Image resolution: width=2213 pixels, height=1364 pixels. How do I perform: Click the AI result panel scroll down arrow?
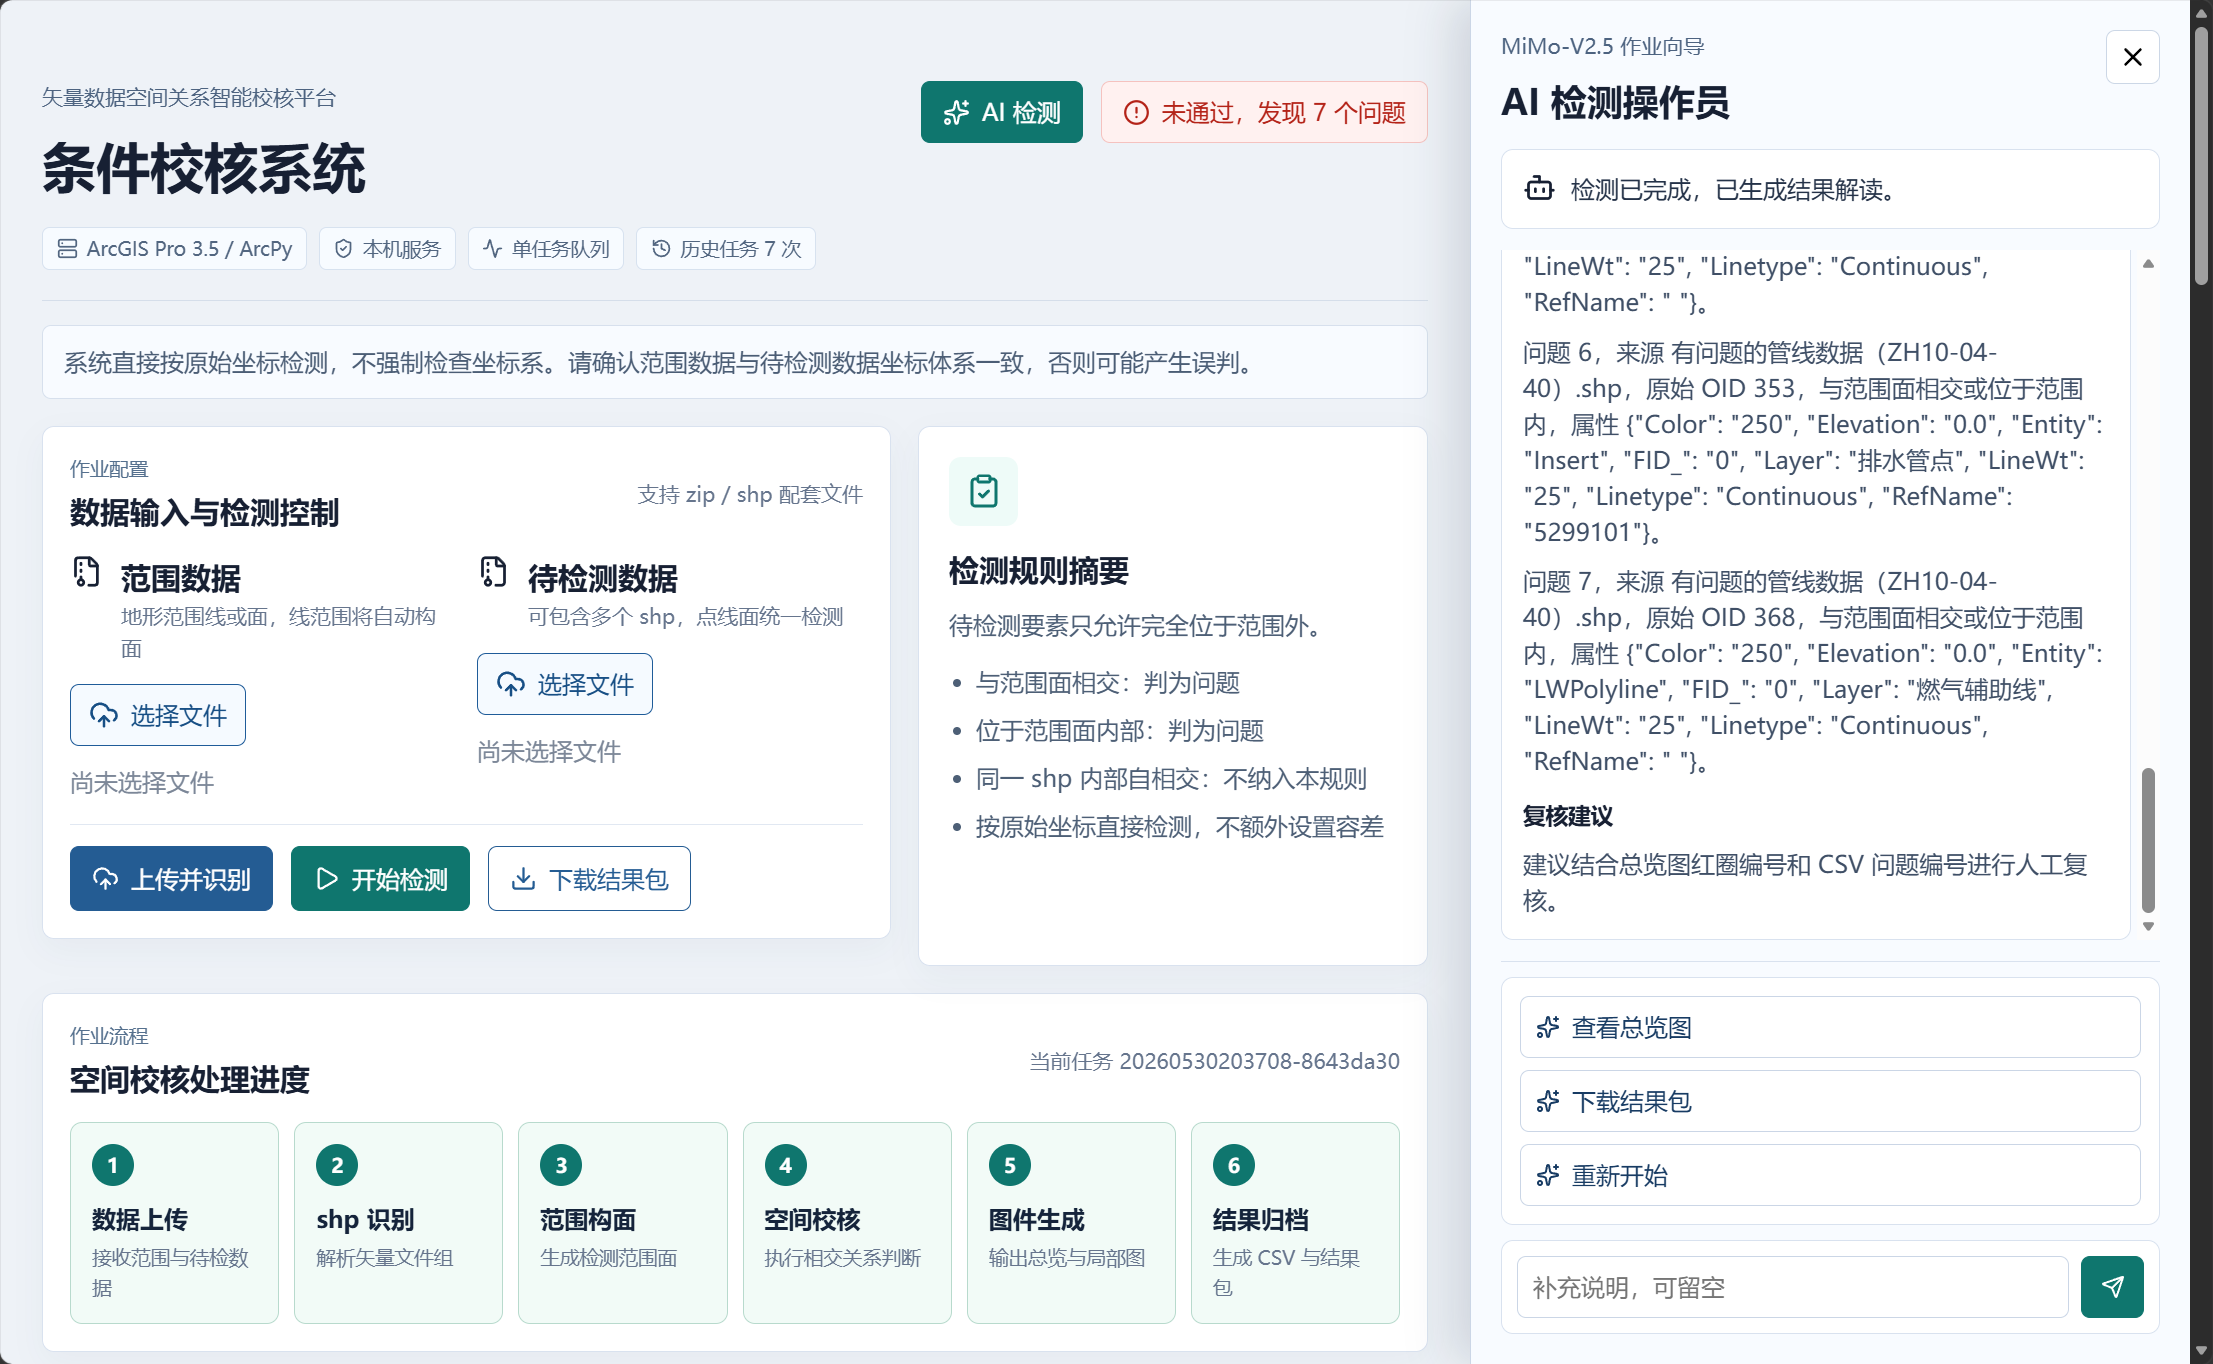(2148, 927)
